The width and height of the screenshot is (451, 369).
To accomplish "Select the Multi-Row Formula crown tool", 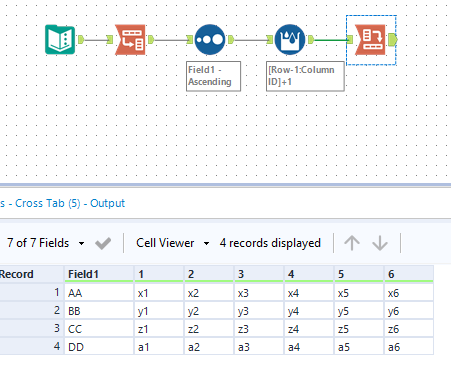I will [290, 39].
